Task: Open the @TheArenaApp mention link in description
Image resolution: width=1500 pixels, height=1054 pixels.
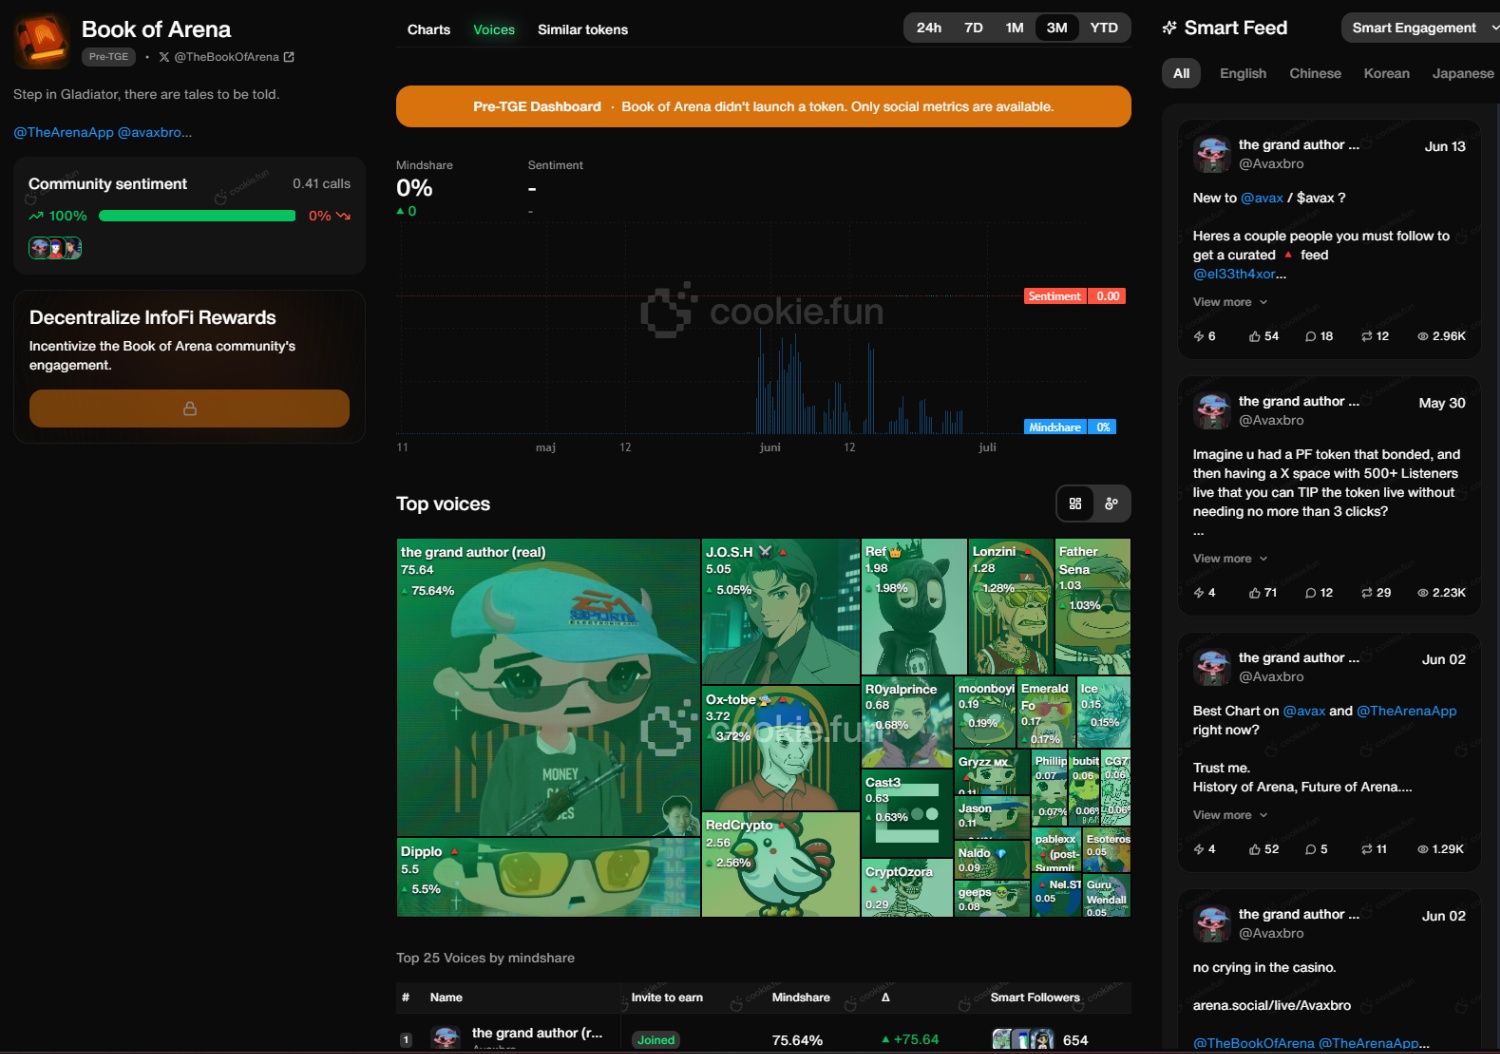Action: pos(62,132)
